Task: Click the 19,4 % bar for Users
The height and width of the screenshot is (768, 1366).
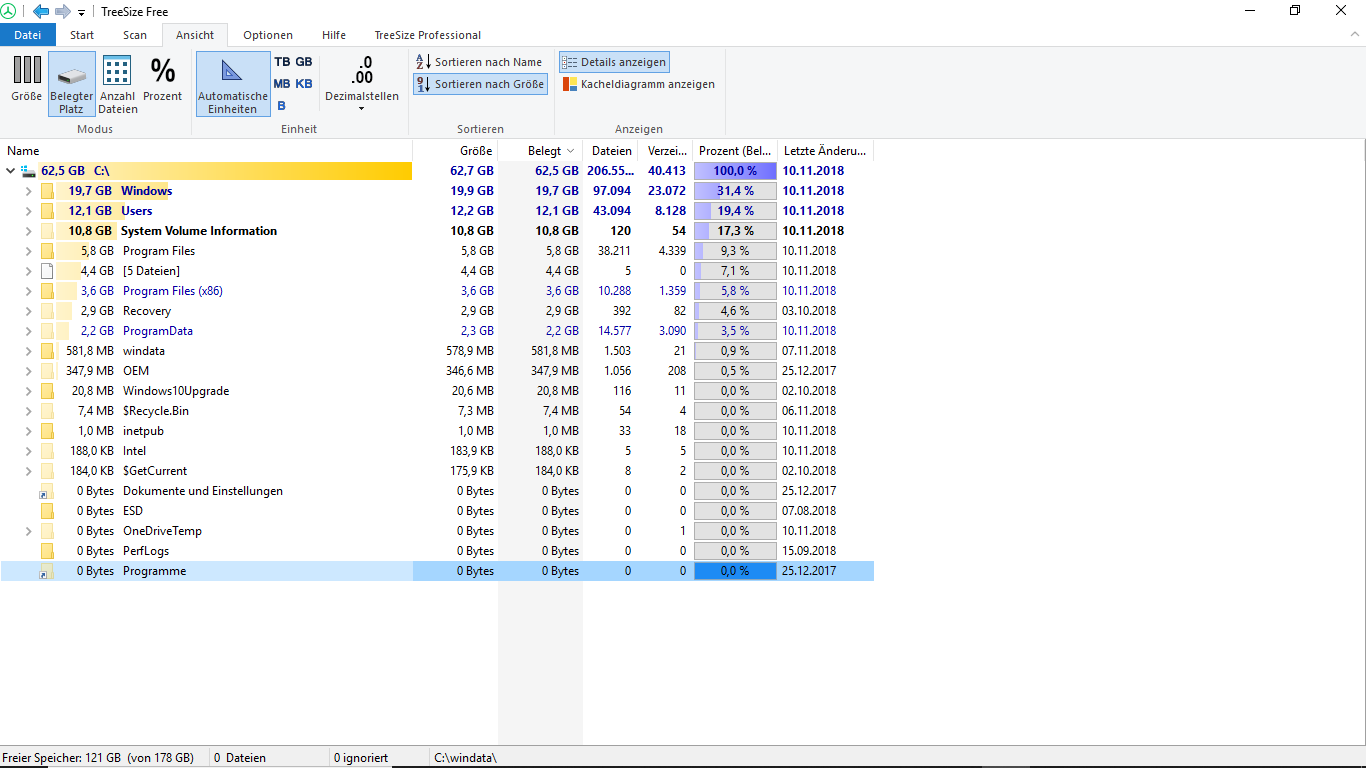Action: click(735, 211)
